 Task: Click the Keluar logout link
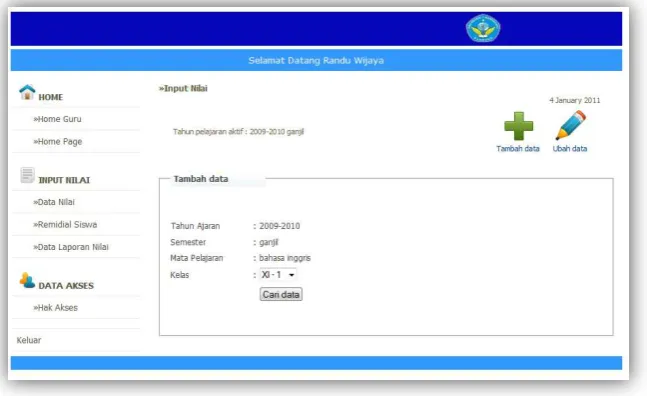[29, 340]
